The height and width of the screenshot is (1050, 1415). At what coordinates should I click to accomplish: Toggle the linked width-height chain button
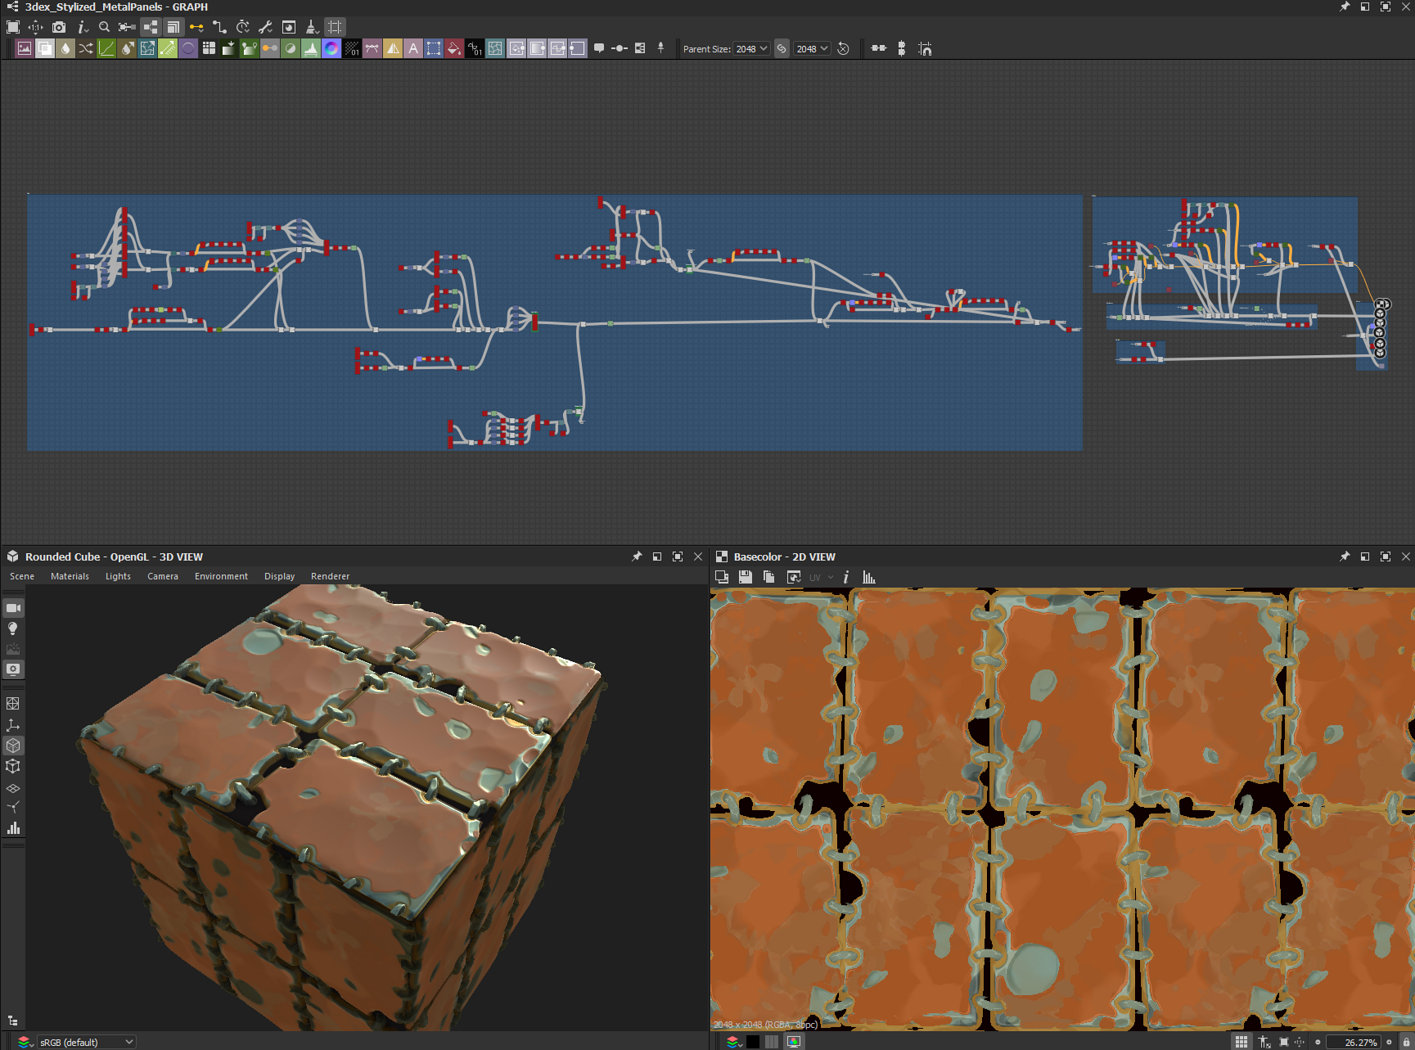(782, 48)
